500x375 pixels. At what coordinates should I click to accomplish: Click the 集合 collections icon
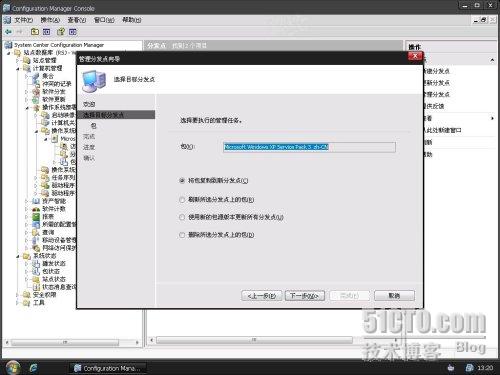tap(36, 76)
